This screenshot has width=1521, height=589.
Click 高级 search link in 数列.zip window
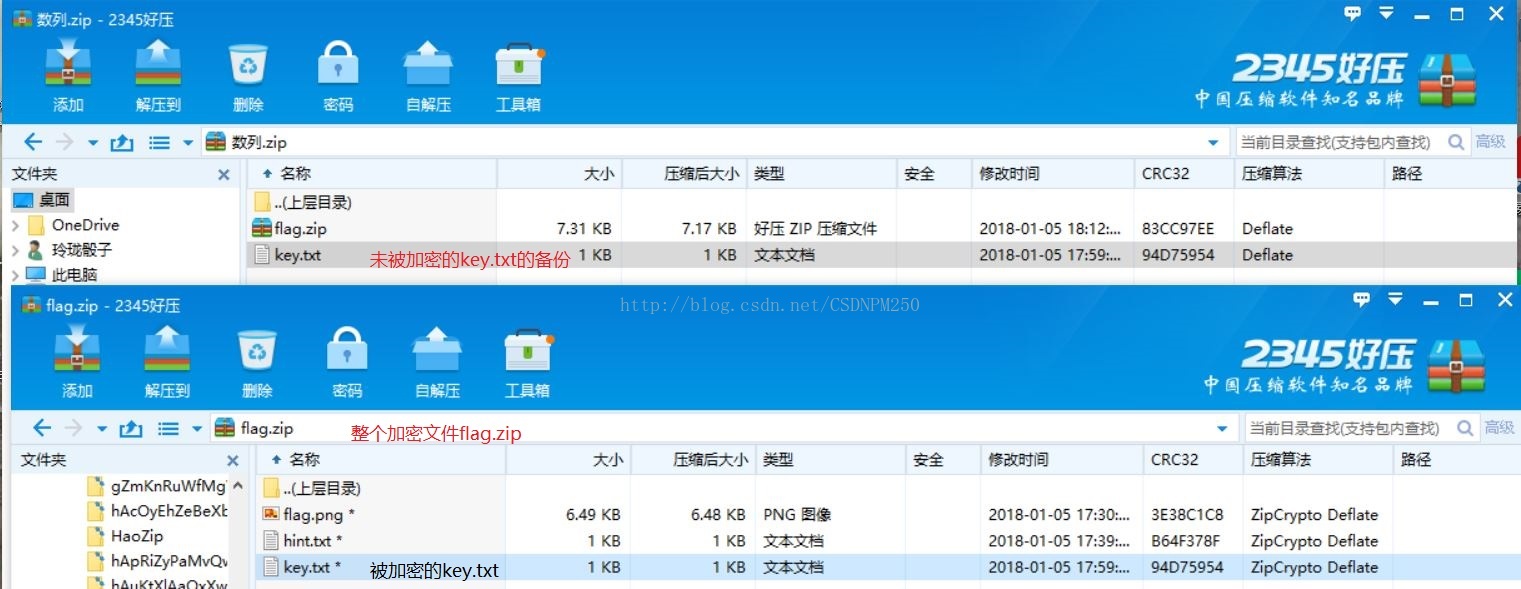pos(1490,142)
